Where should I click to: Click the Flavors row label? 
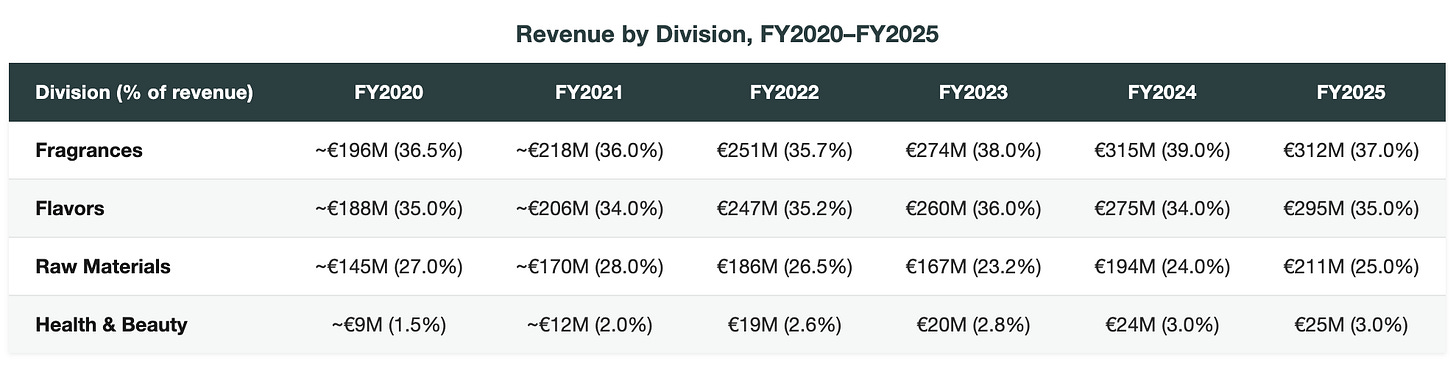pyautogui.click(x=70, y=209)
